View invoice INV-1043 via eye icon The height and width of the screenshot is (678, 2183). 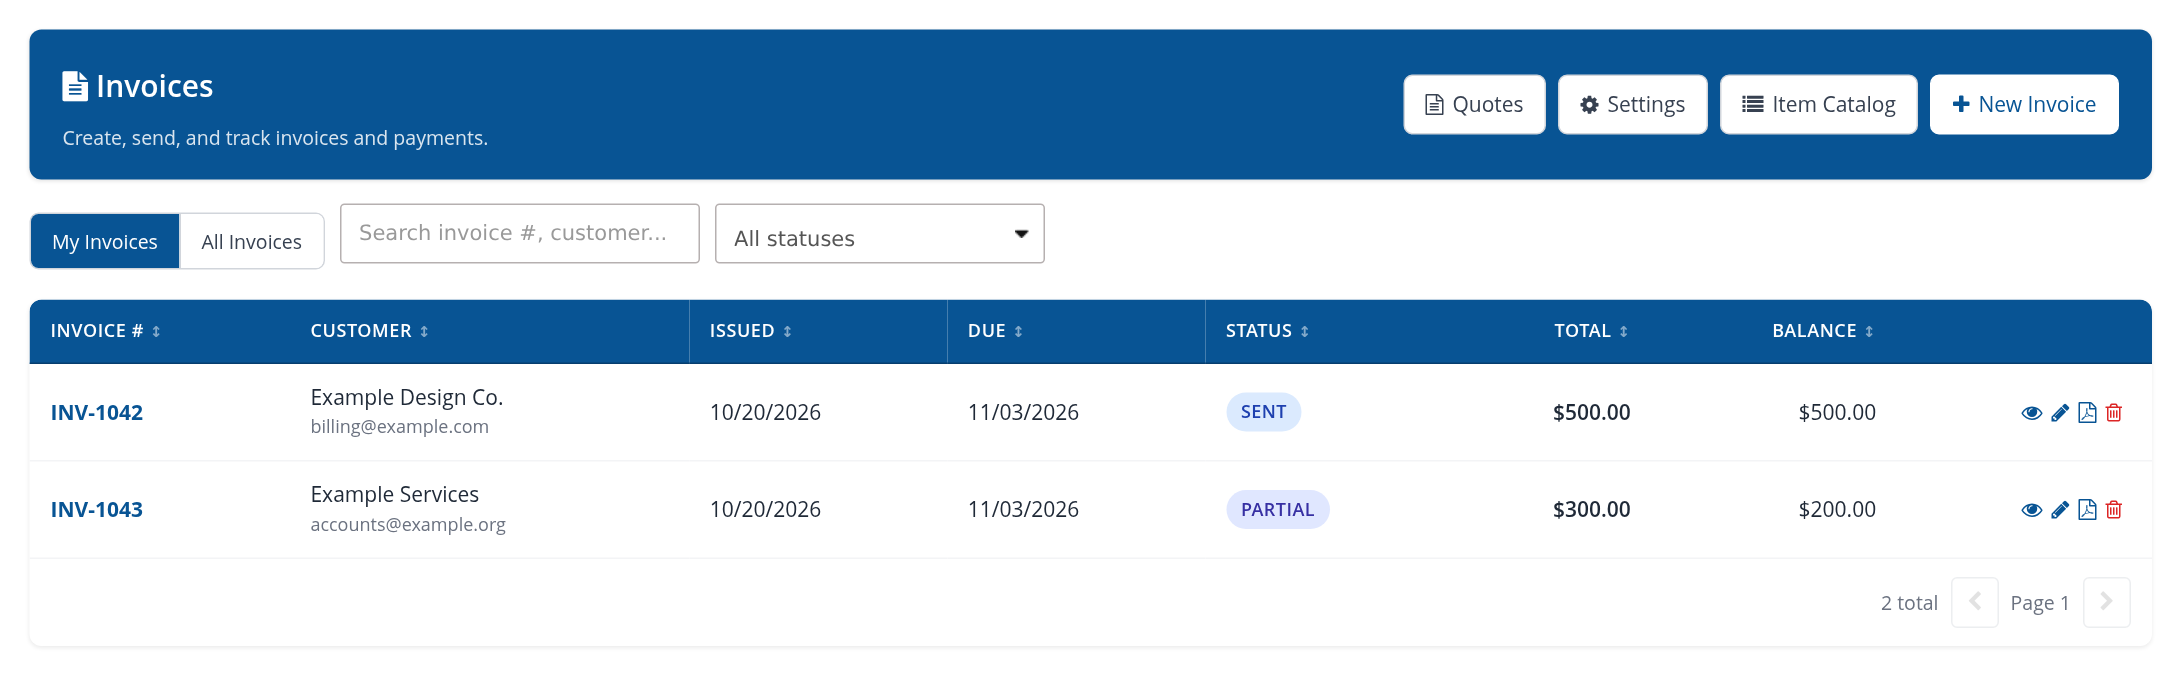click(x=2031, y=510)
